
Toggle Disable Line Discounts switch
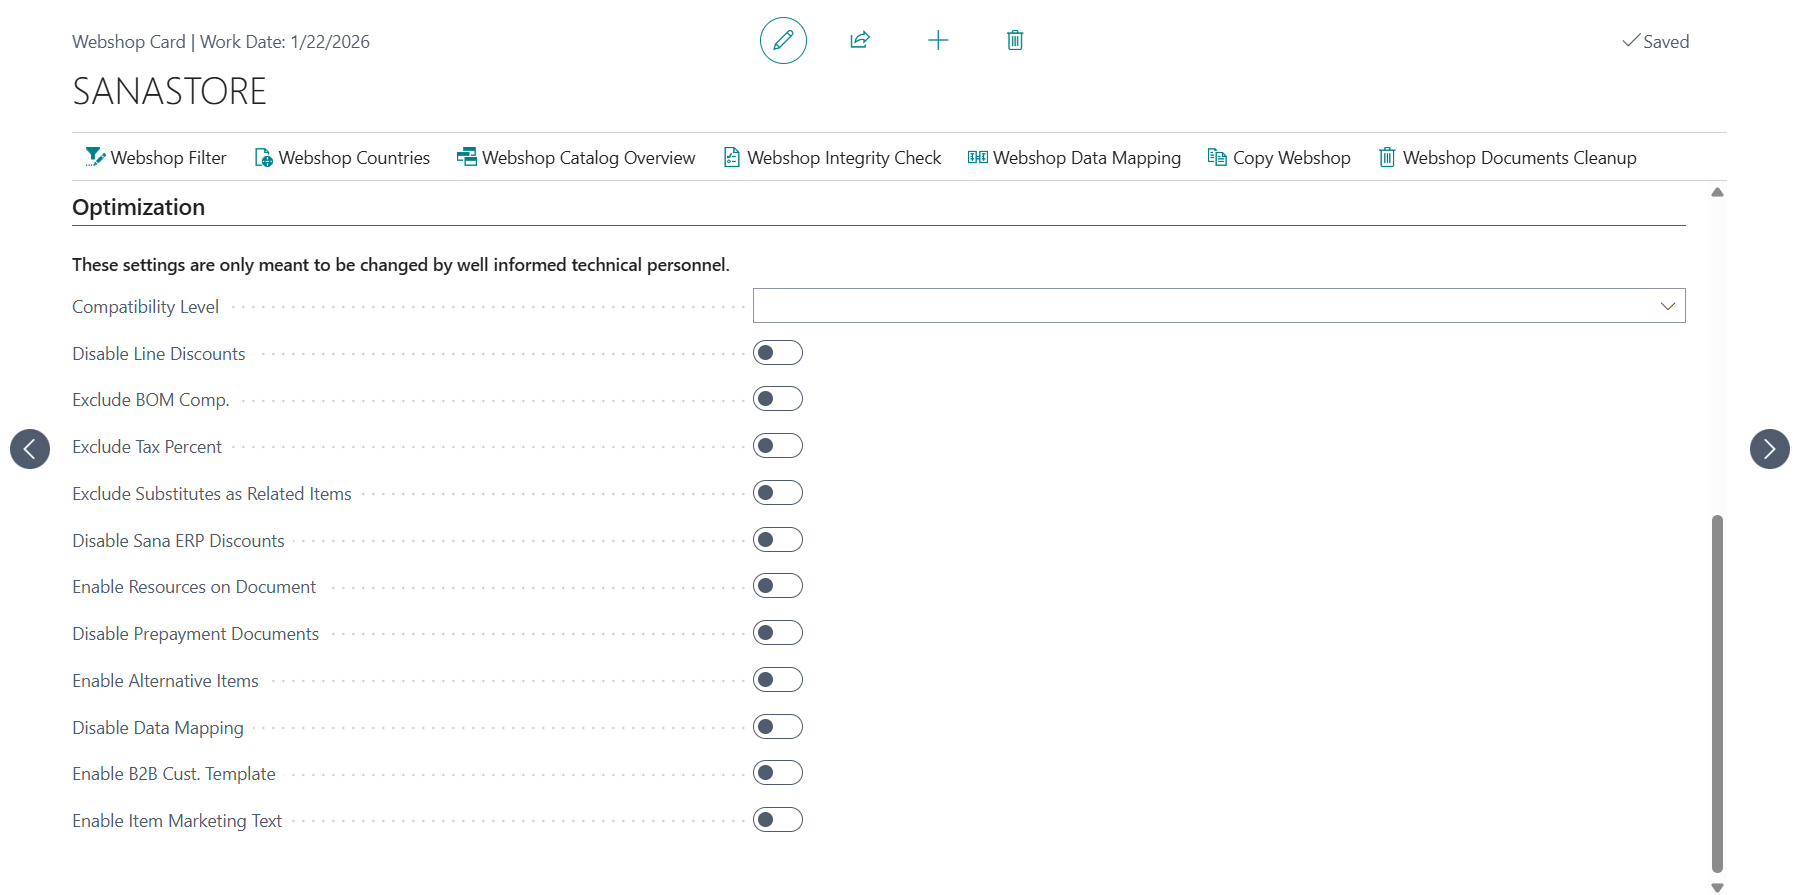point(778,353)
